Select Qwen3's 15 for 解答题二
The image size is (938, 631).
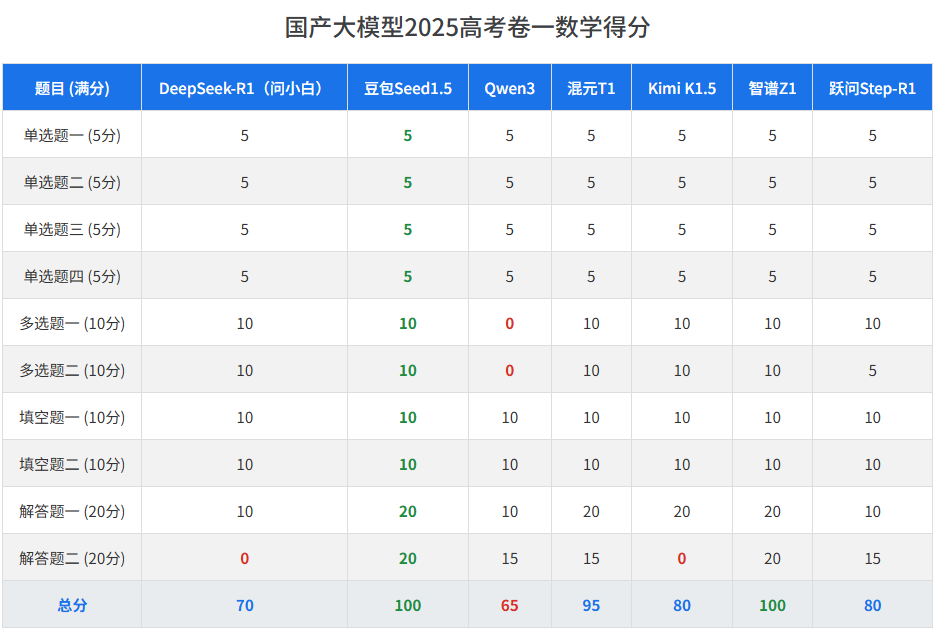pyautogui.click(x=510, y=559)
